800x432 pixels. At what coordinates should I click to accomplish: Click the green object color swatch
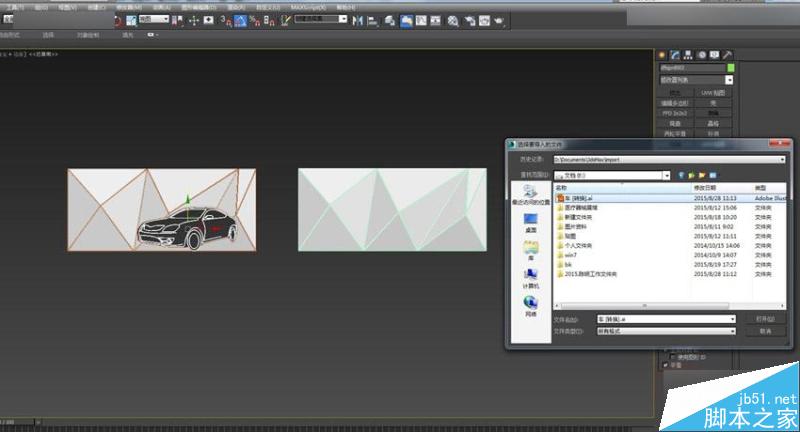click(x=730, y=68)
